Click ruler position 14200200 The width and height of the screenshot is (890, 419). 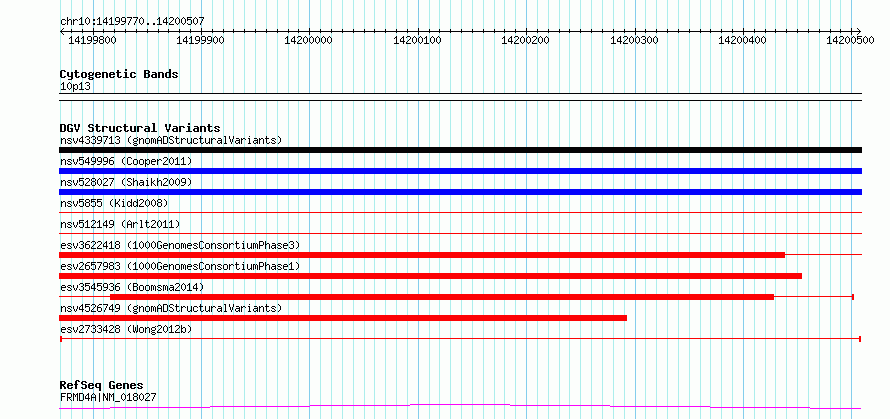[x=526, y=40]
